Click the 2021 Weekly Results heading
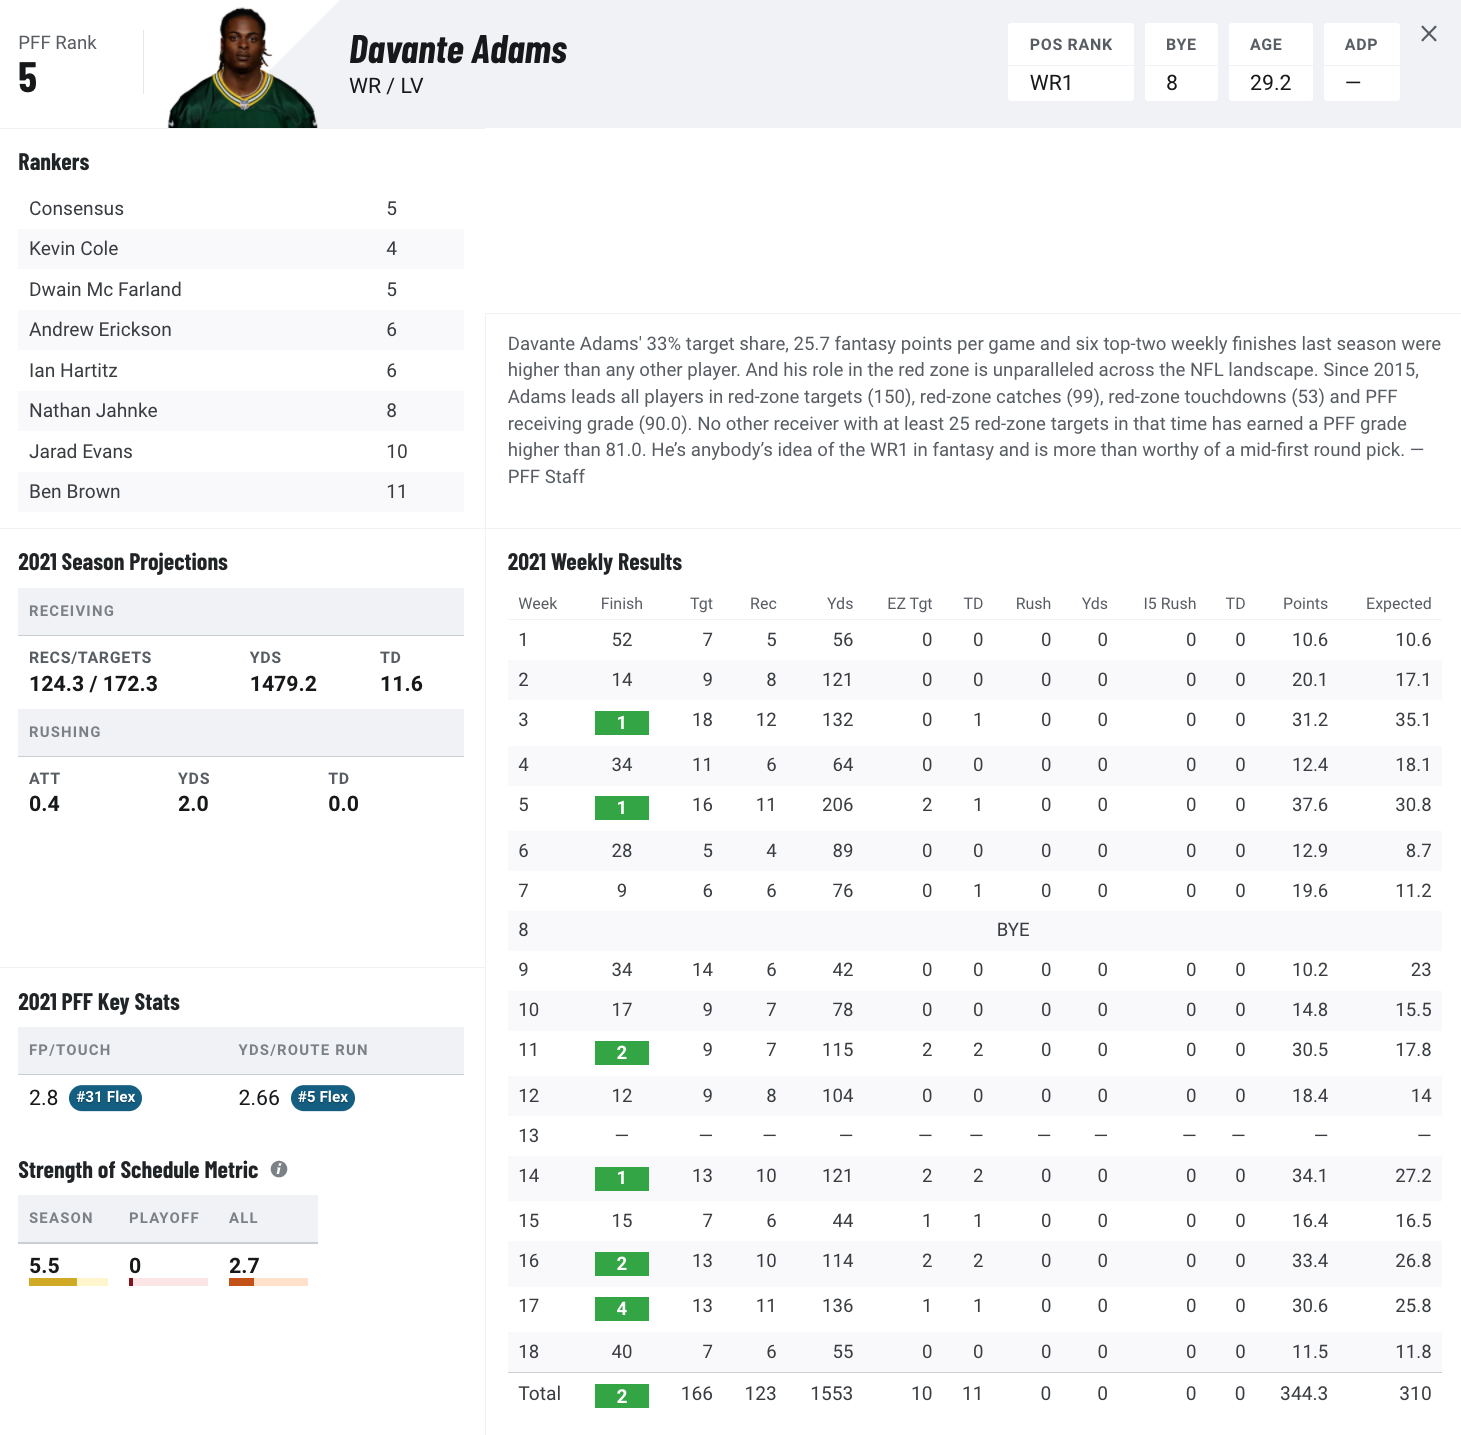Screen dimensions: 1461x1435 tap(595, 562)
